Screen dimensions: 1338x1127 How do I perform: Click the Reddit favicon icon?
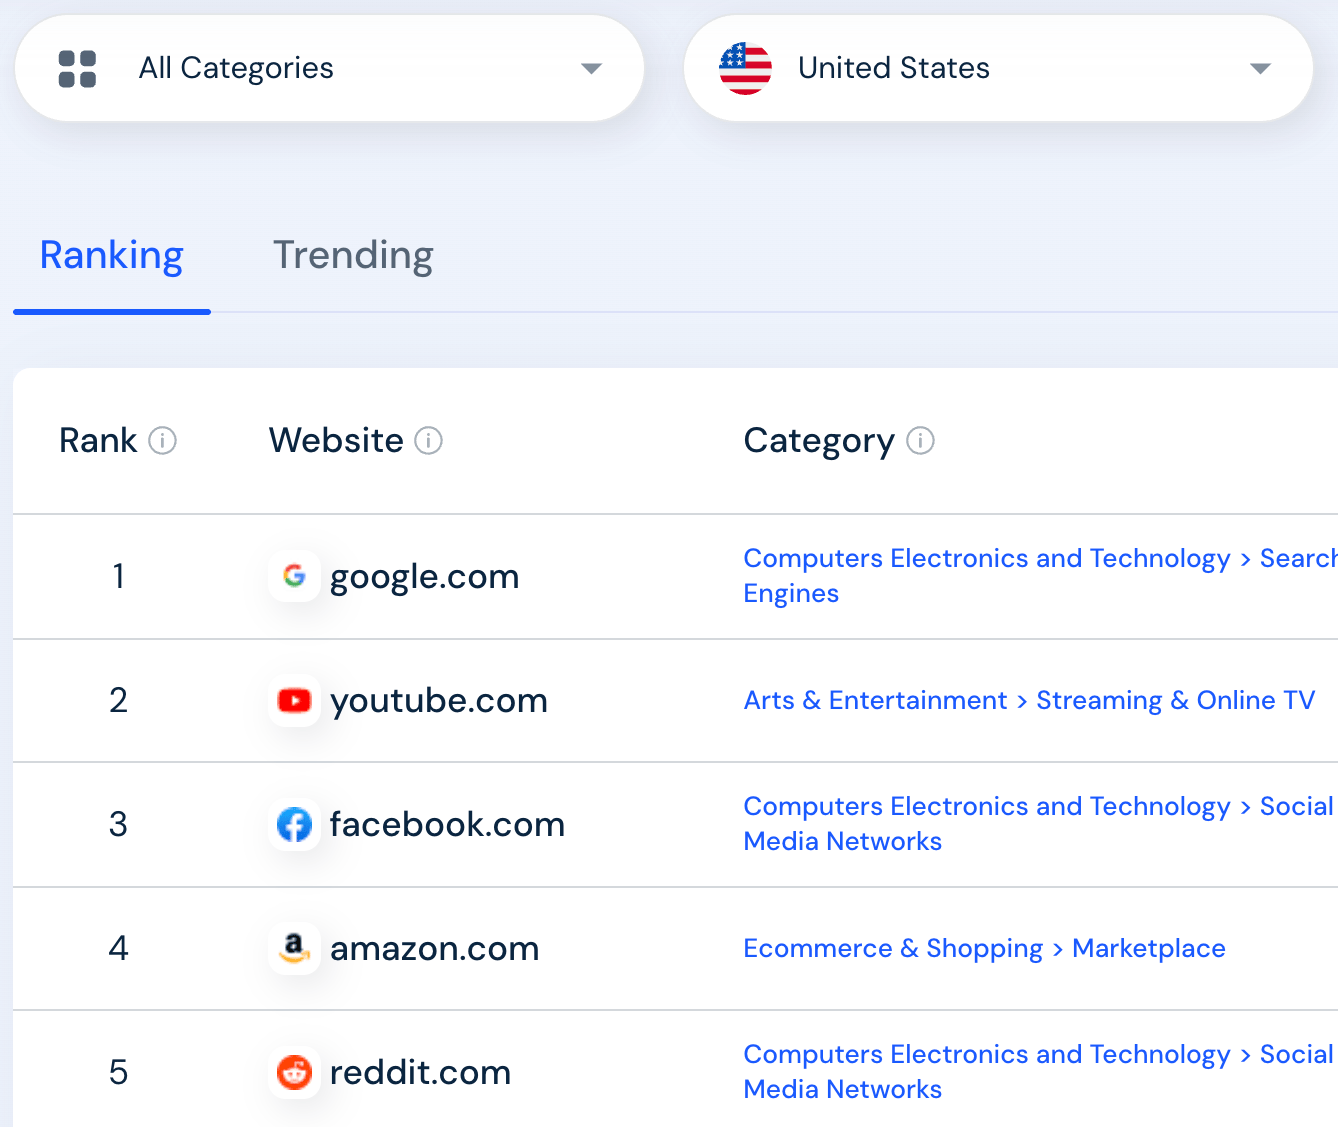point(294,1072)
